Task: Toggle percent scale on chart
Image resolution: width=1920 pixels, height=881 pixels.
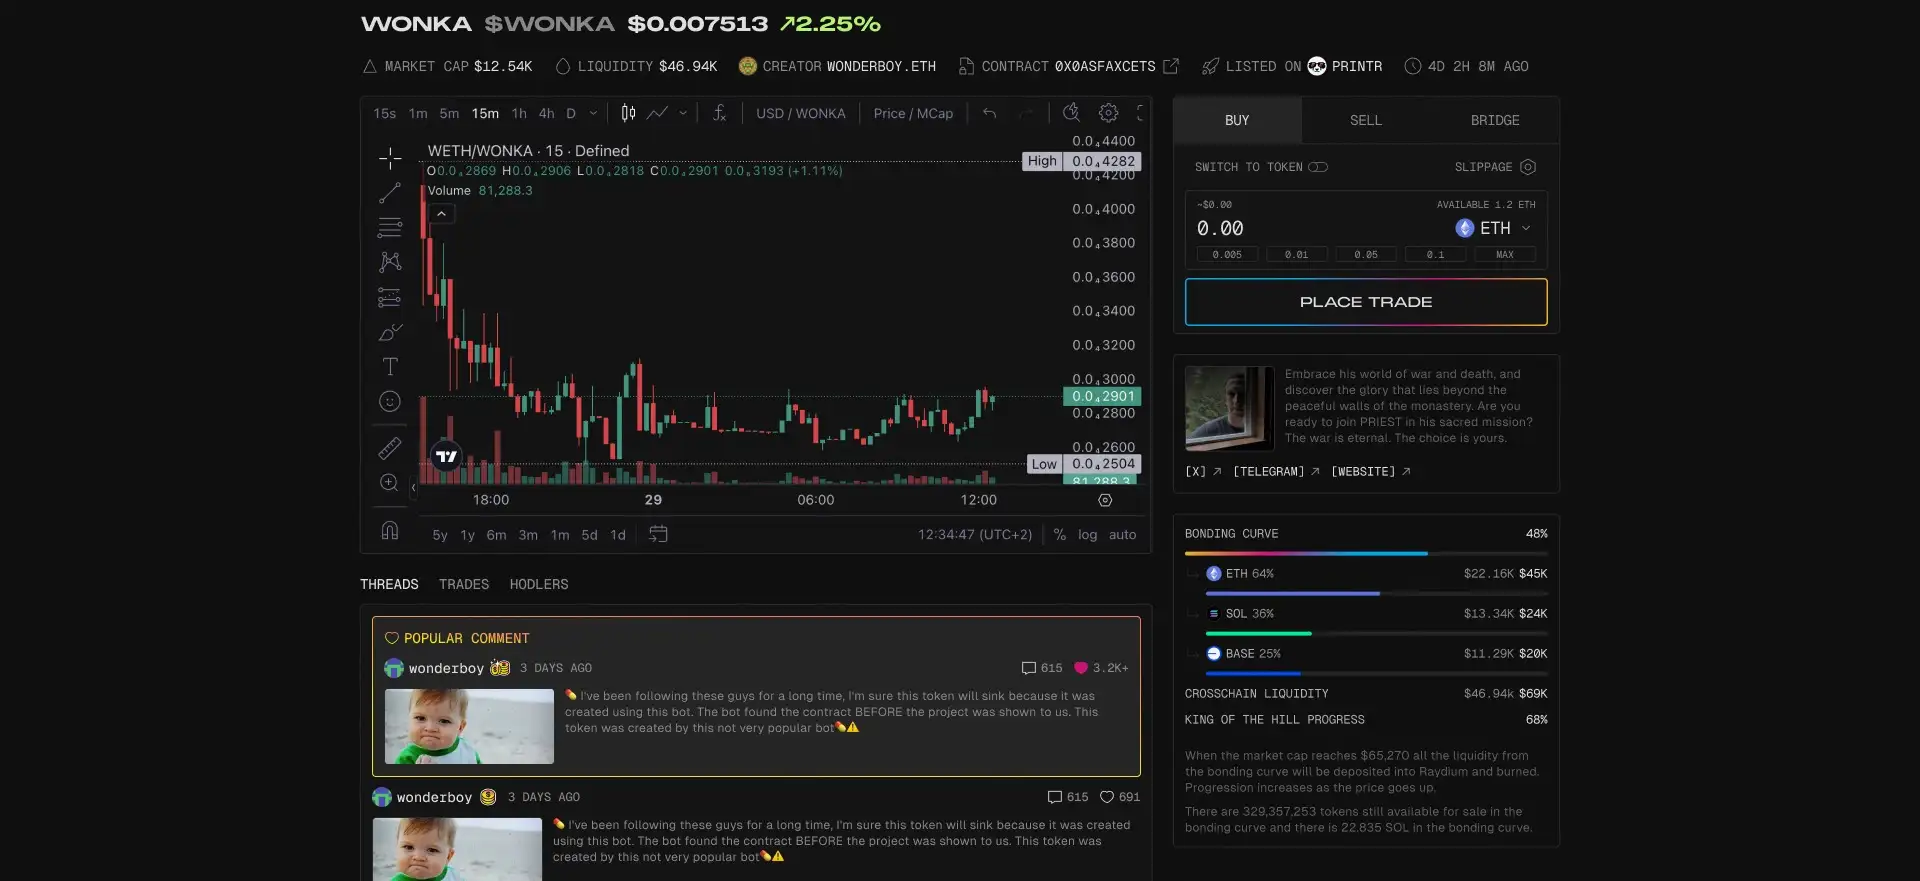Action: click(1059, 534)
